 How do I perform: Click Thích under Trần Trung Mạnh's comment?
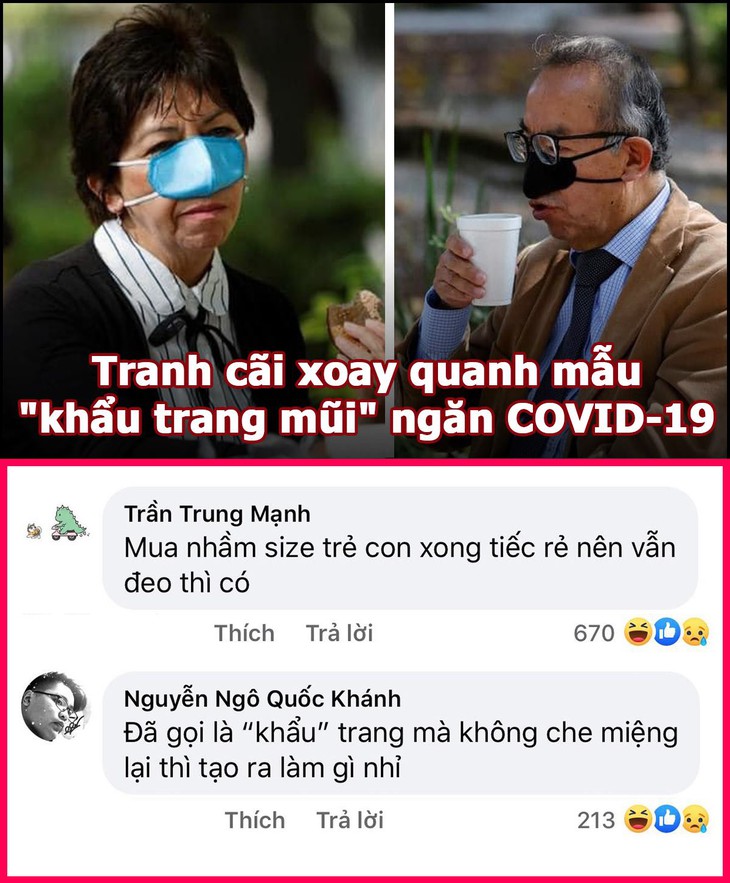point(244,634)
